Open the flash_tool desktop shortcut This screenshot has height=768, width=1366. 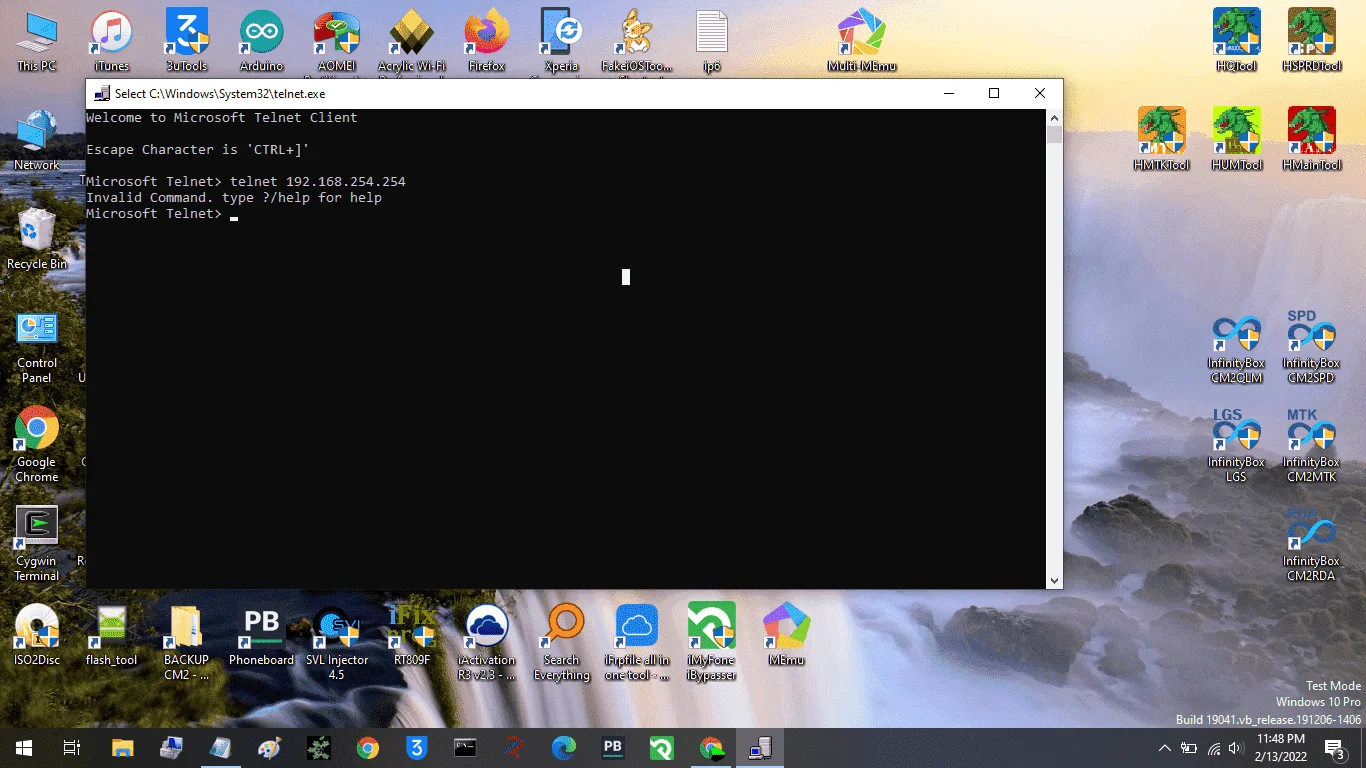coord(112,635)
